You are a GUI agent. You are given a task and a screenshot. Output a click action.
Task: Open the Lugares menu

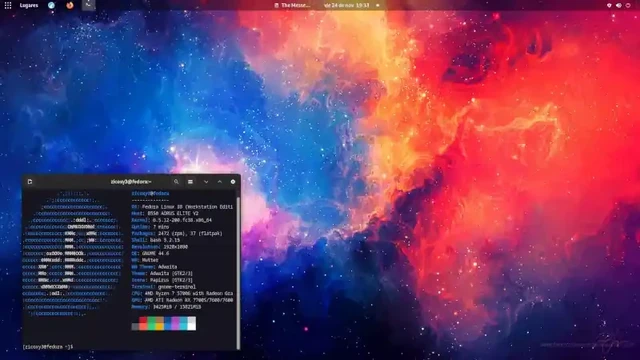point(29,5)
